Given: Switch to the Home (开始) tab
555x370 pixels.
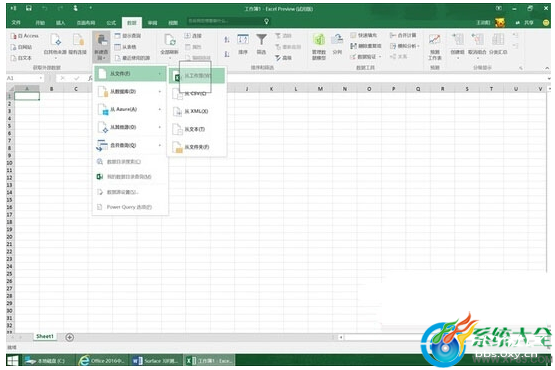Looking at the screenshot, I should (40, 23).
